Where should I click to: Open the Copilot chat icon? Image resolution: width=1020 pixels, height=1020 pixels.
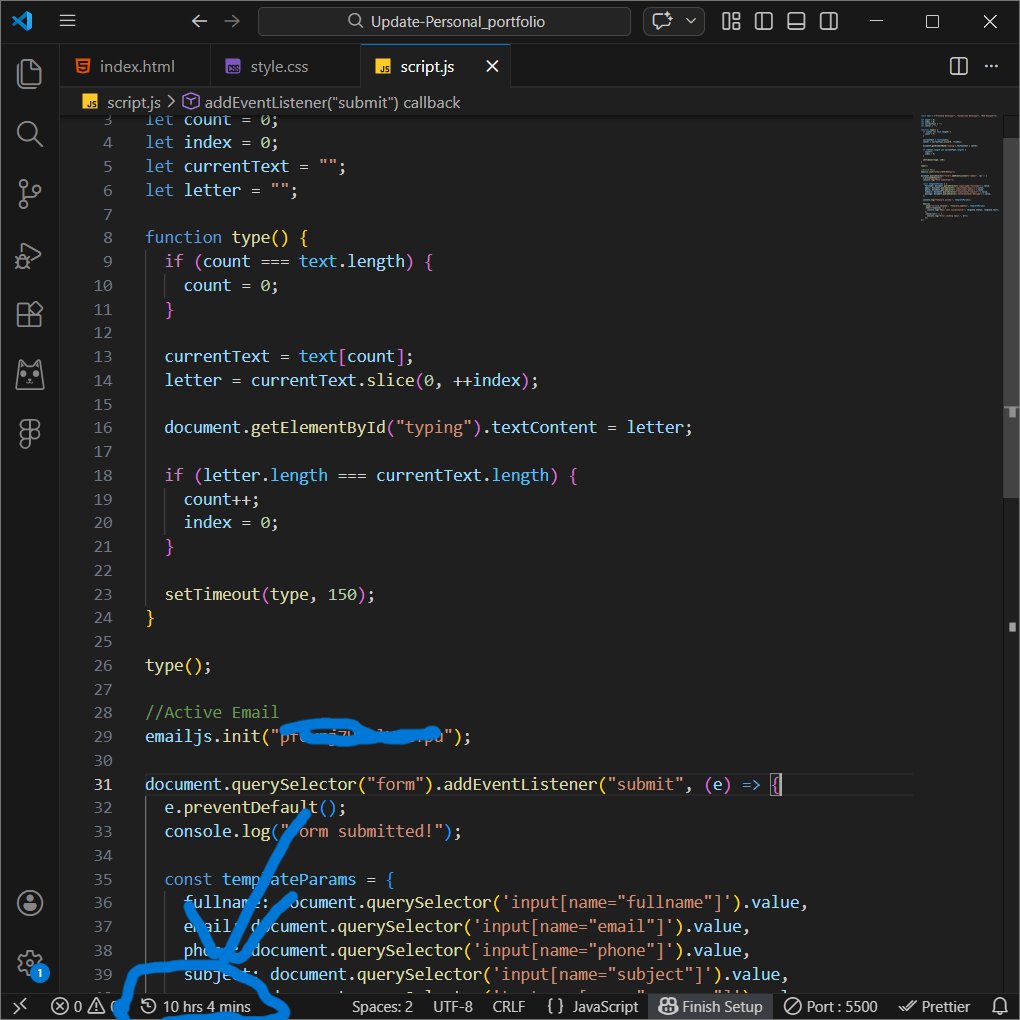(x=662, y=21)
